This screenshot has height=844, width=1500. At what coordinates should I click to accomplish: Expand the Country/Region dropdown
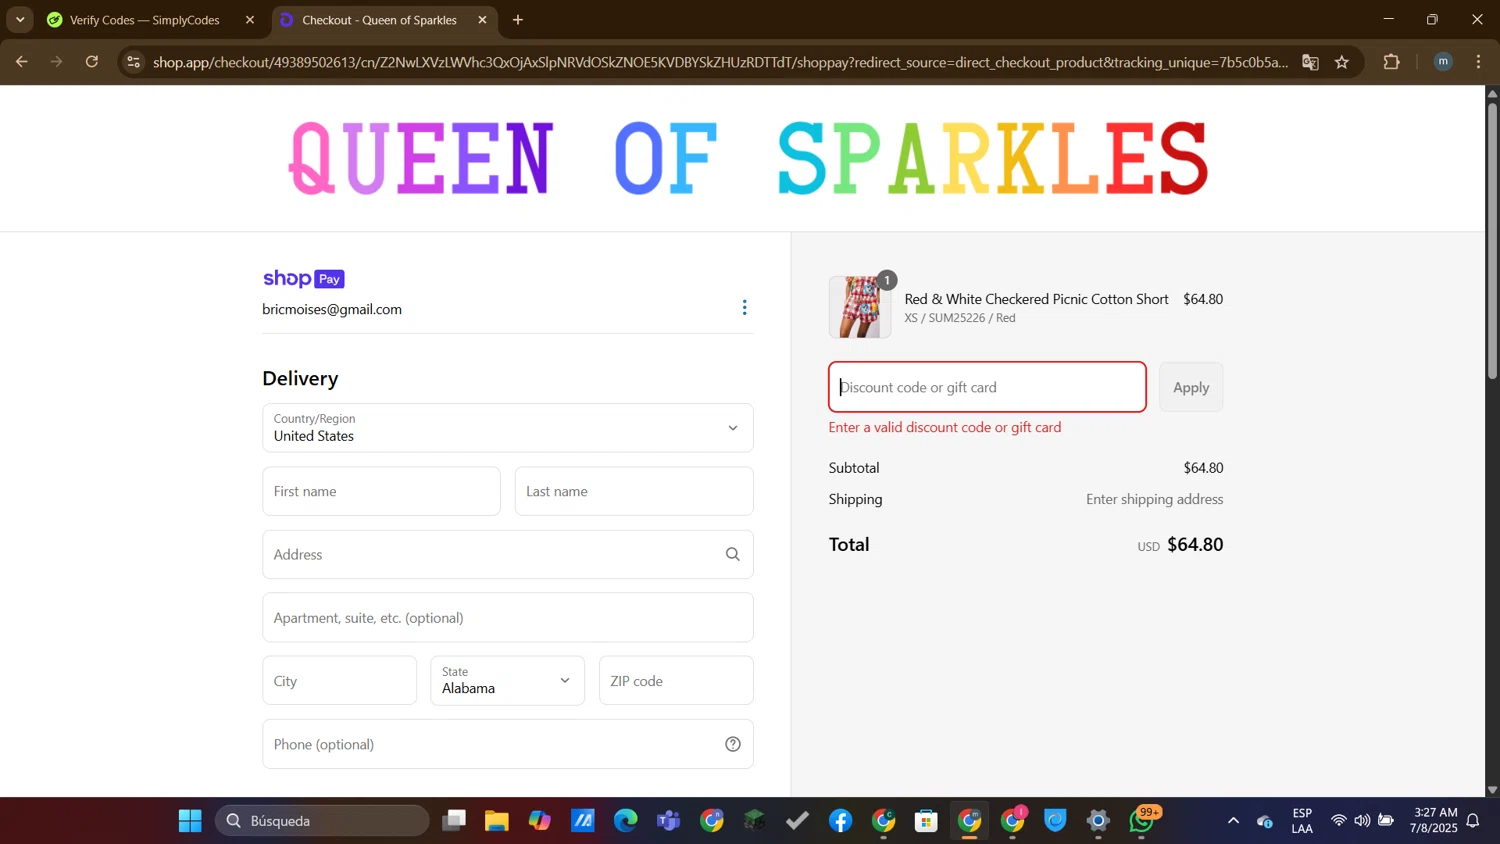[x=508, y=428]
